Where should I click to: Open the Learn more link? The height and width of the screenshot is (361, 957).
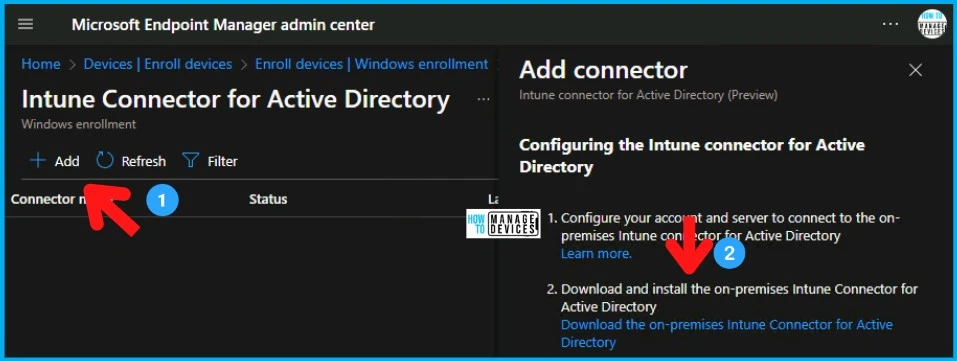pyautogui.click(x=596, y=253)
